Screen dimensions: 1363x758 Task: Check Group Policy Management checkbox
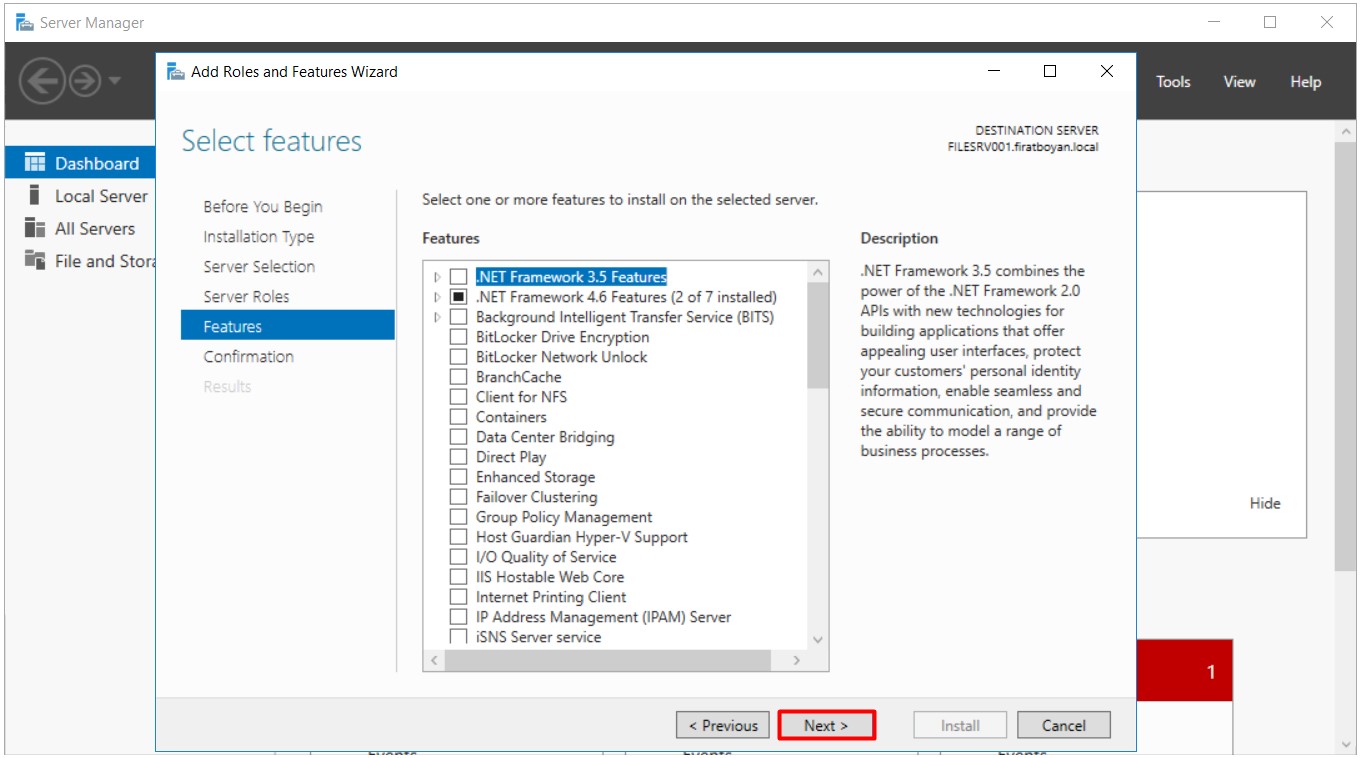pos(458,517)
